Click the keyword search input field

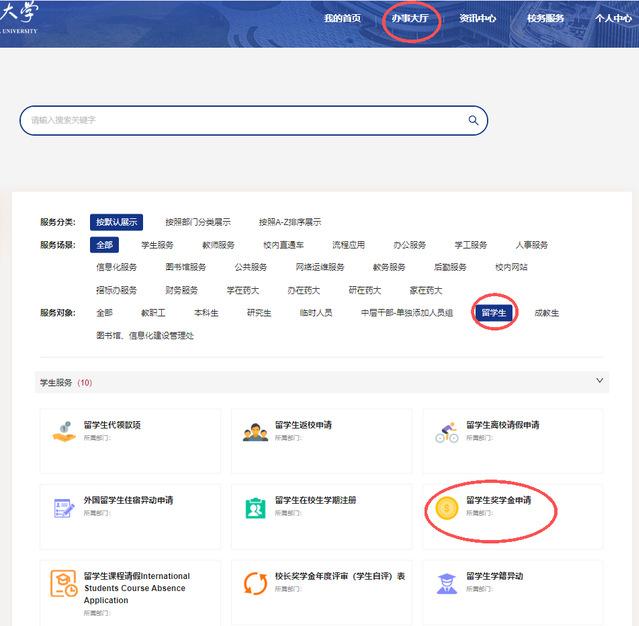tap(240, 120)
